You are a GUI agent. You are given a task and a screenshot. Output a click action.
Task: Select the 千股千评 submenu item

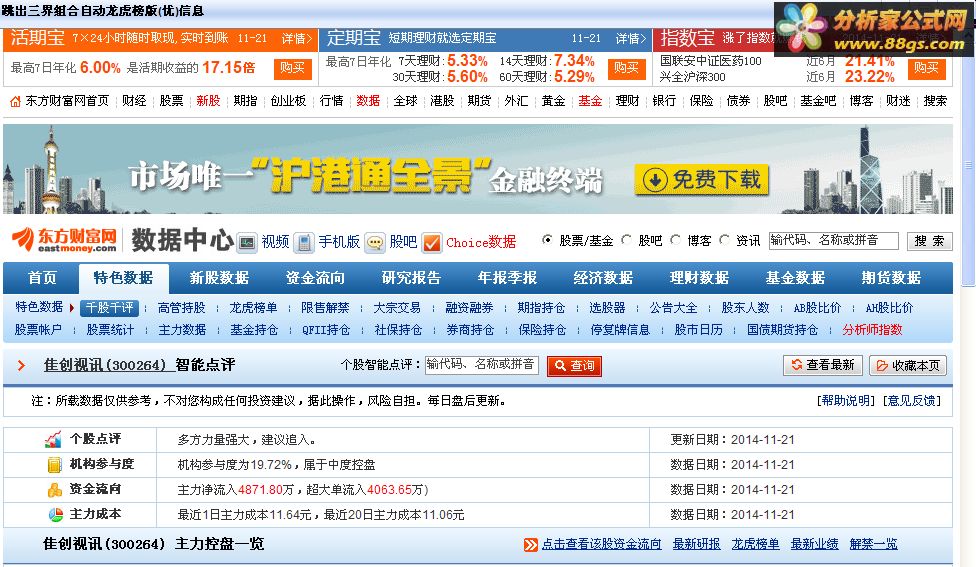coord(109,308)
